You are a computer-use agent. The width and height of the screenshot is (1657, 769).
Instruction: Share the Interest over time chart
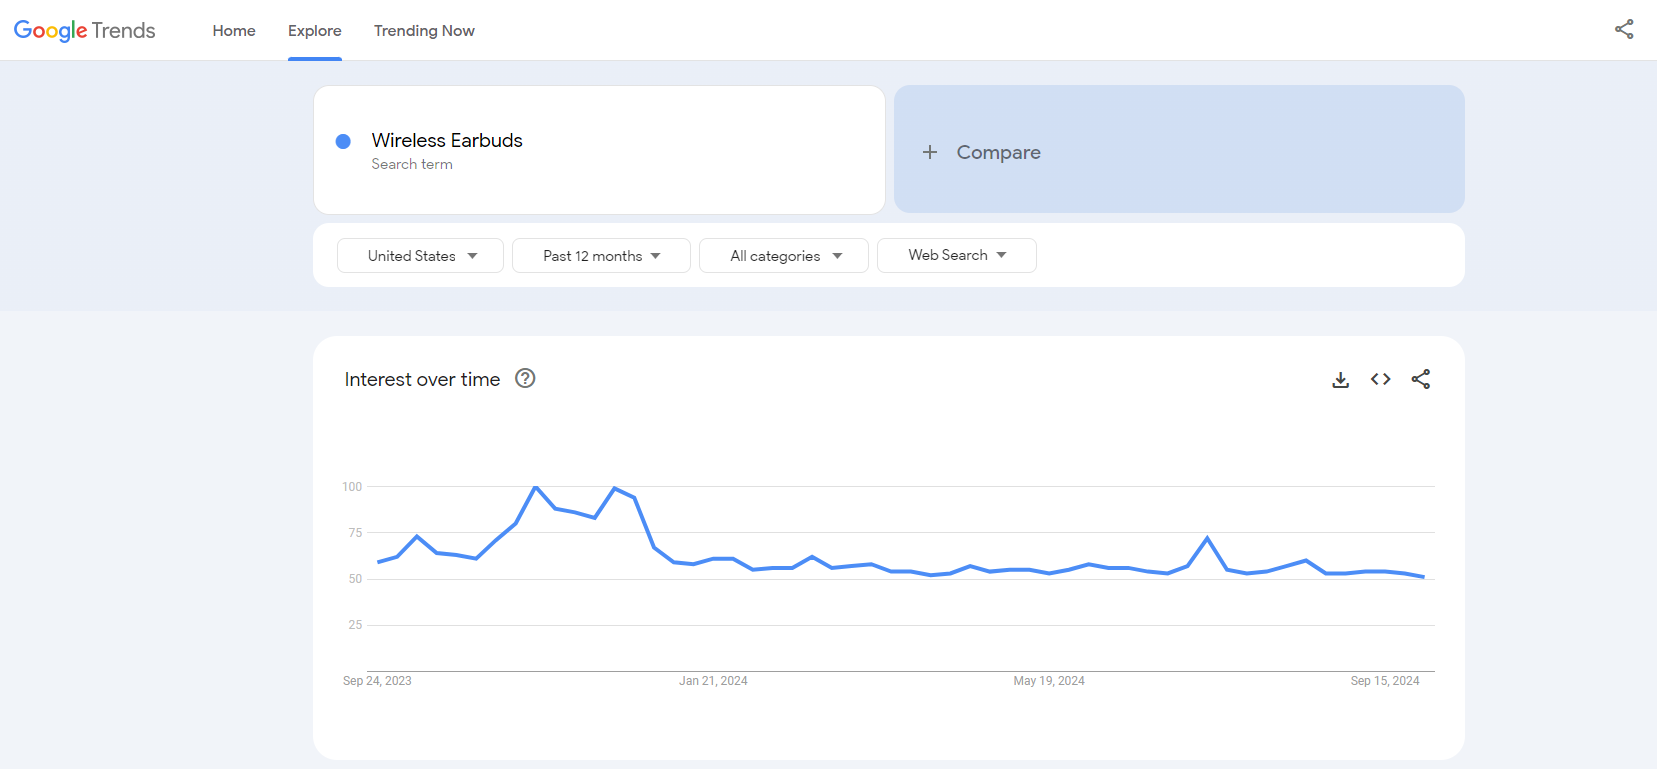1421,379
